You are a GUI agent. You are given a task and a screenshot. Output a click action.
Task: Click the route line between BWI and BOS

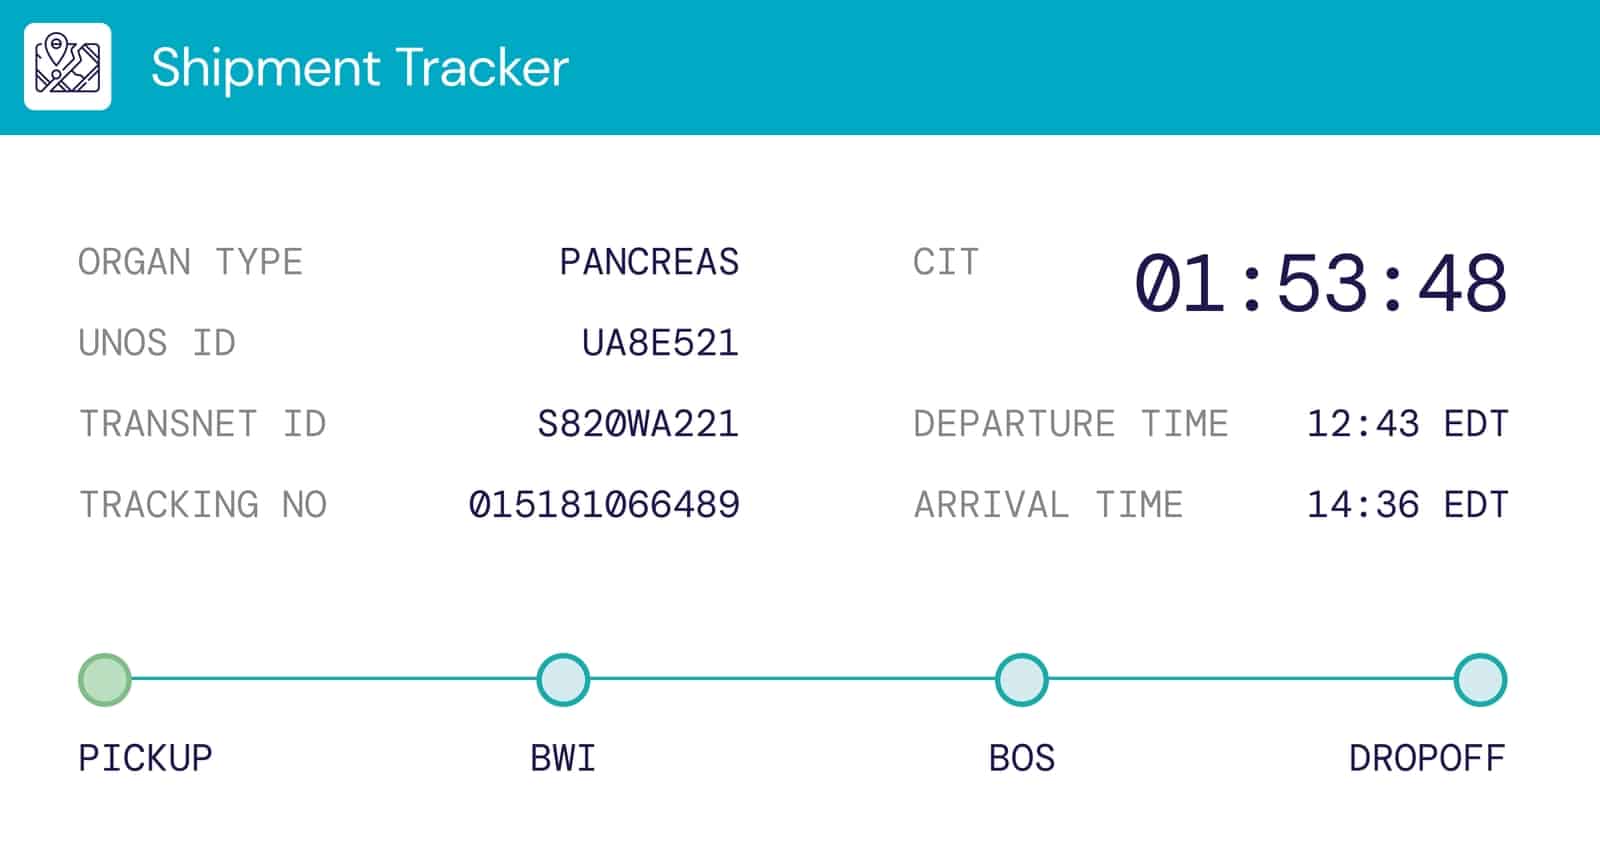pos(792,680)
